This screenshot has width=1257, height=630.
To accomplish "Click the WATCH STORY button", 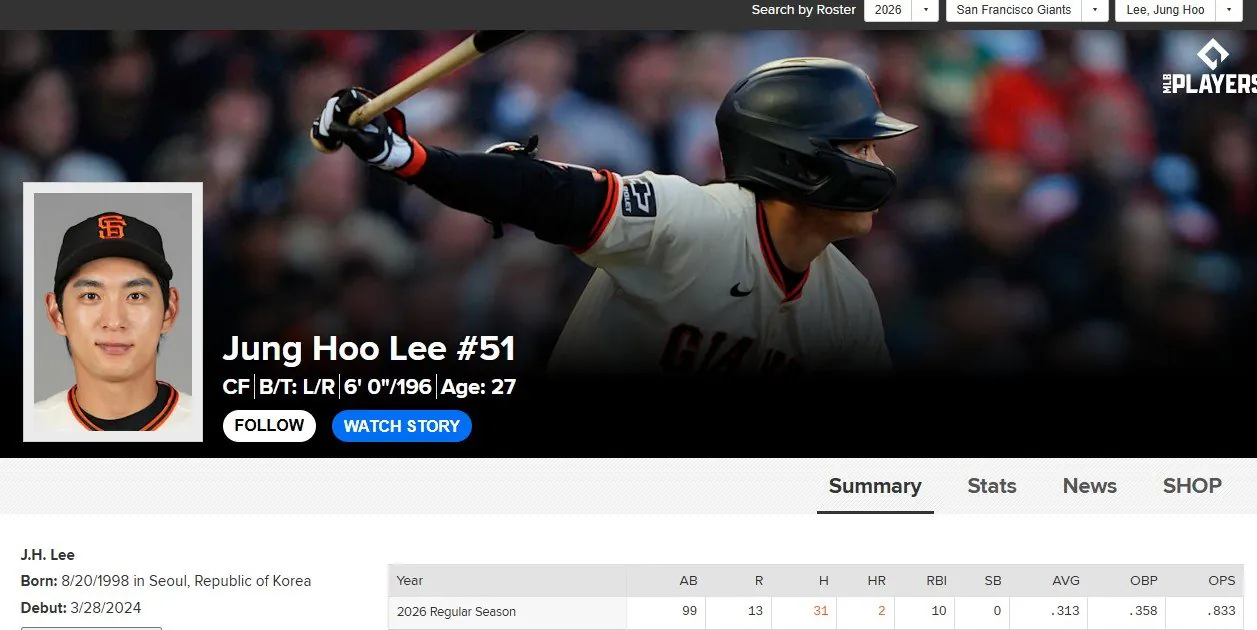I will (402, 426).
